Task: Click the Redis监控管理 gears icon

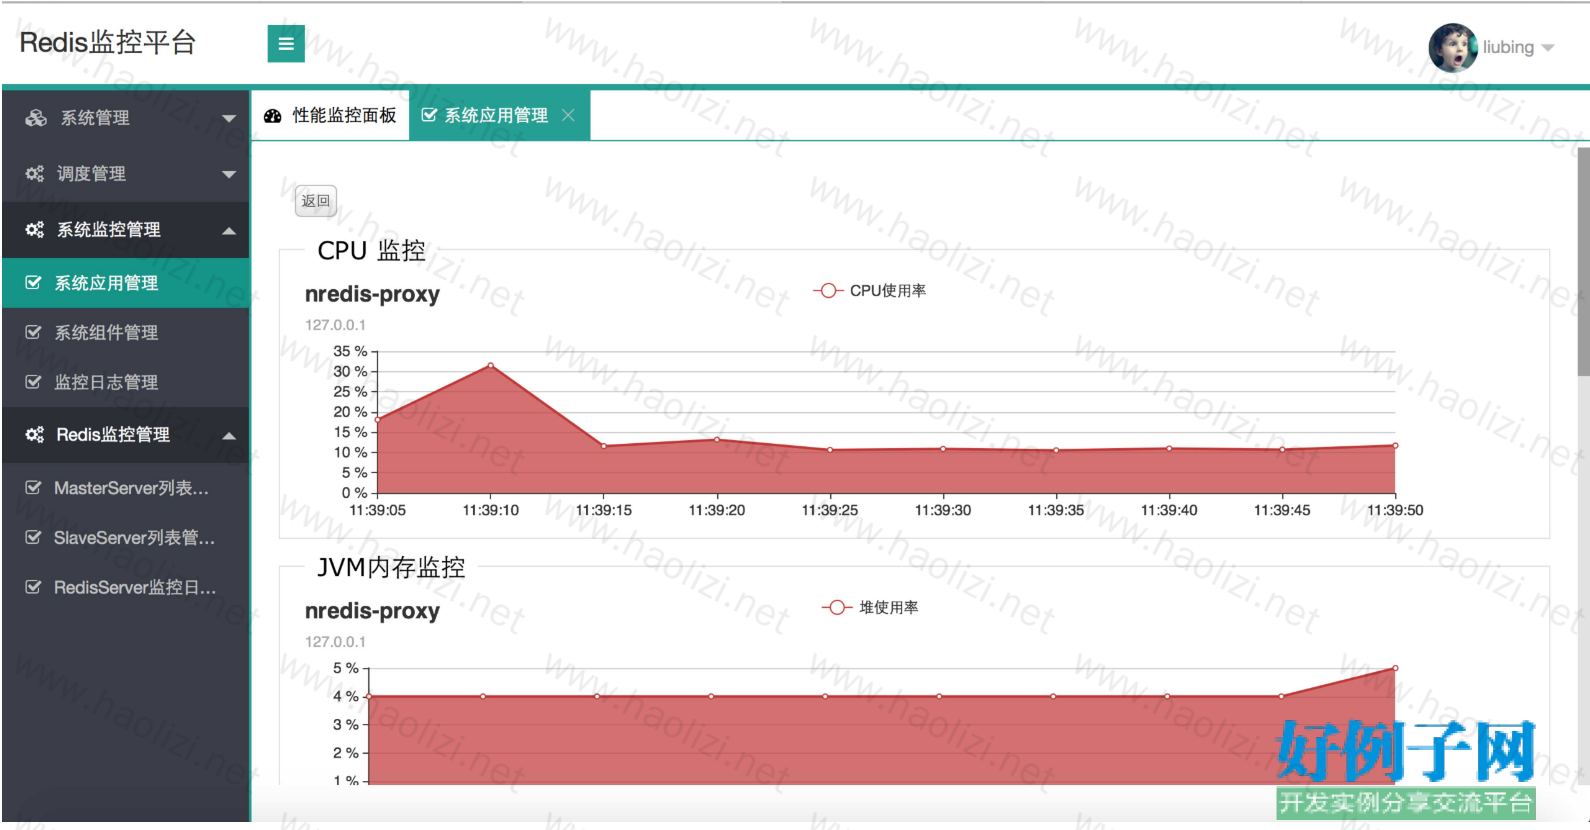Action: [x=35, y=435]
